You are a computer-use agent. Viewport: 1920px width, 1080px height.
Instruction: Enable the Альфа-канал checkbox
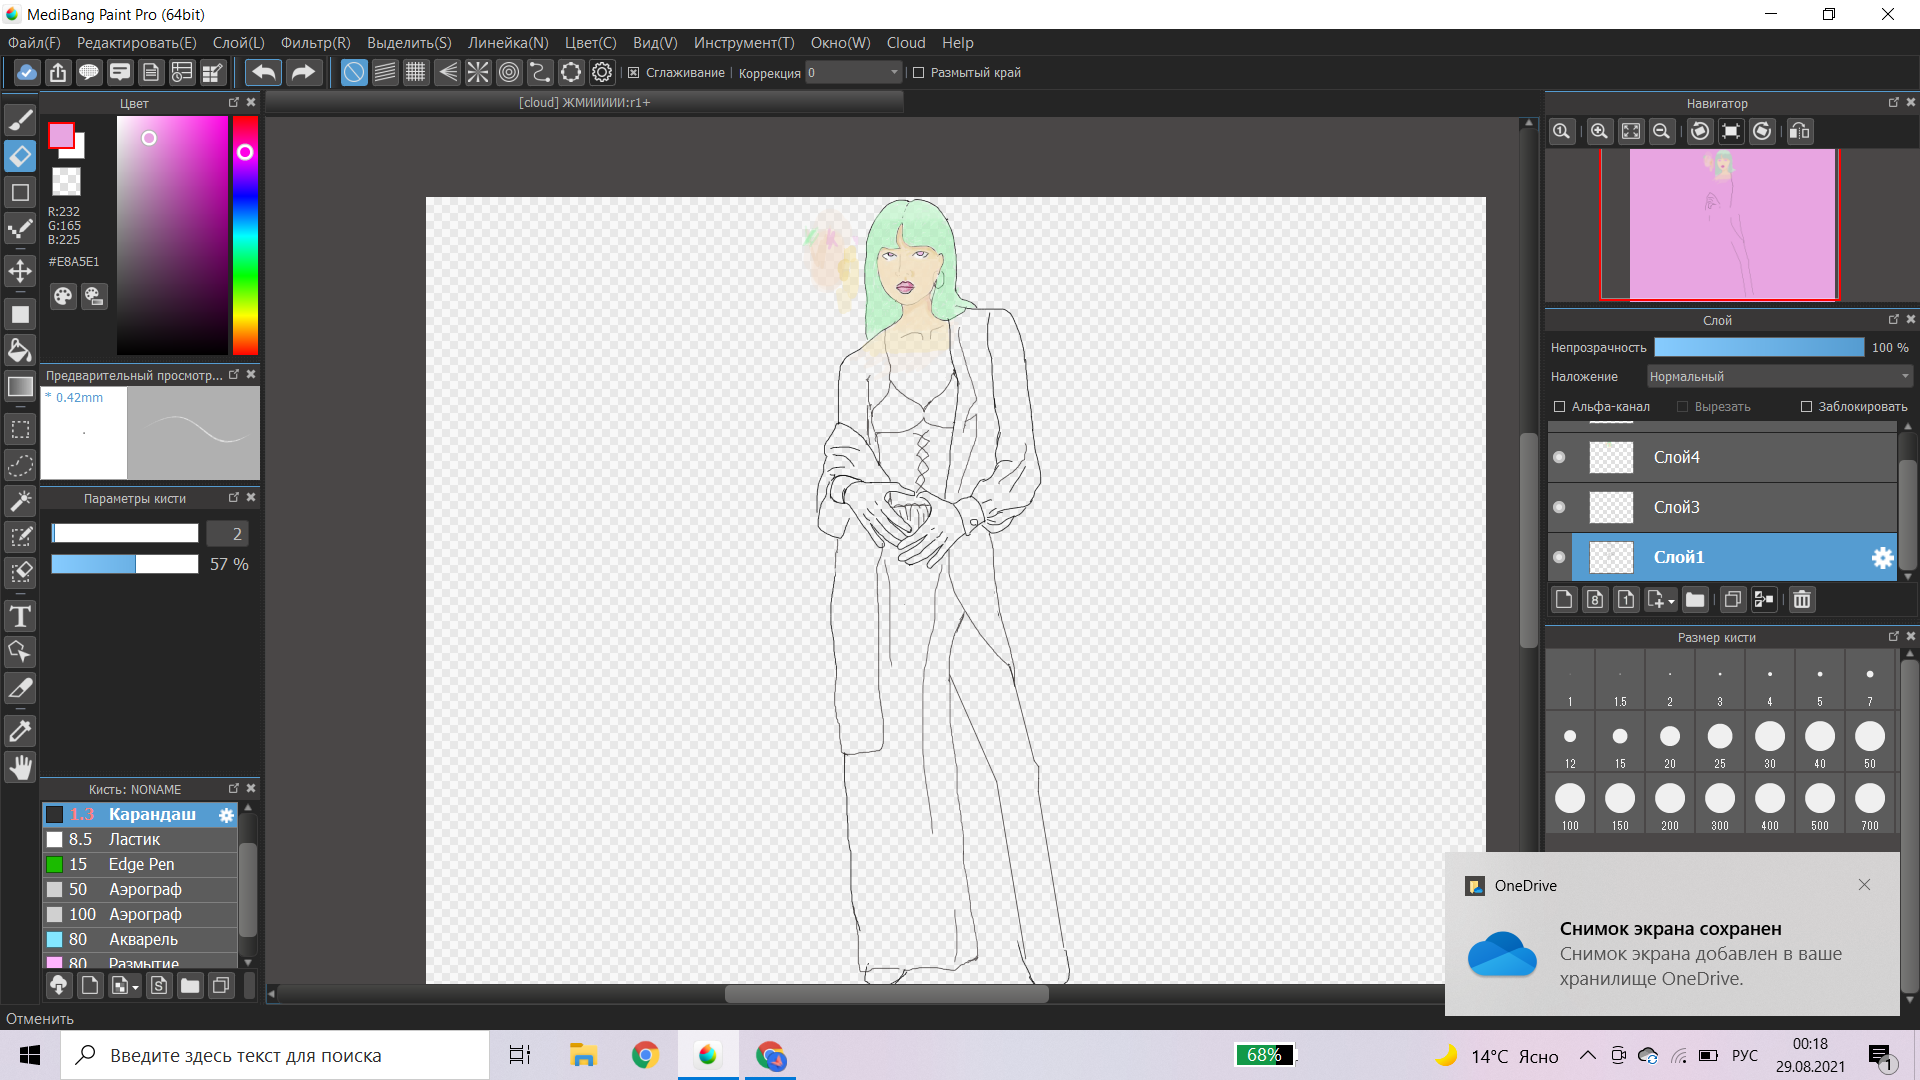(x=1559, y=407)
